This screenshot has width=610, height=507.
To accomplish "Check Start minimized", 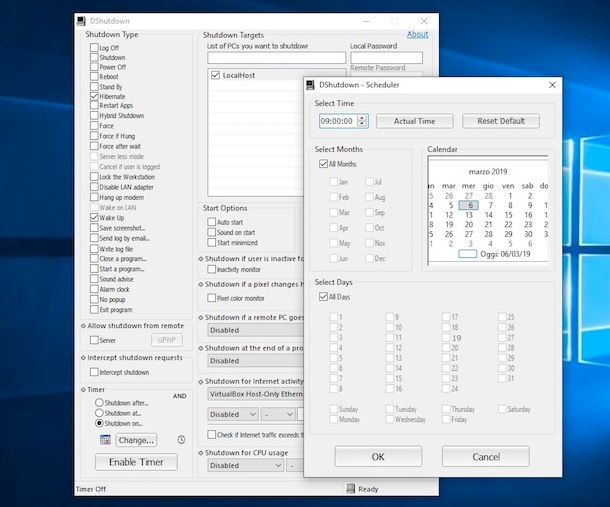I will tap(212, 242).
